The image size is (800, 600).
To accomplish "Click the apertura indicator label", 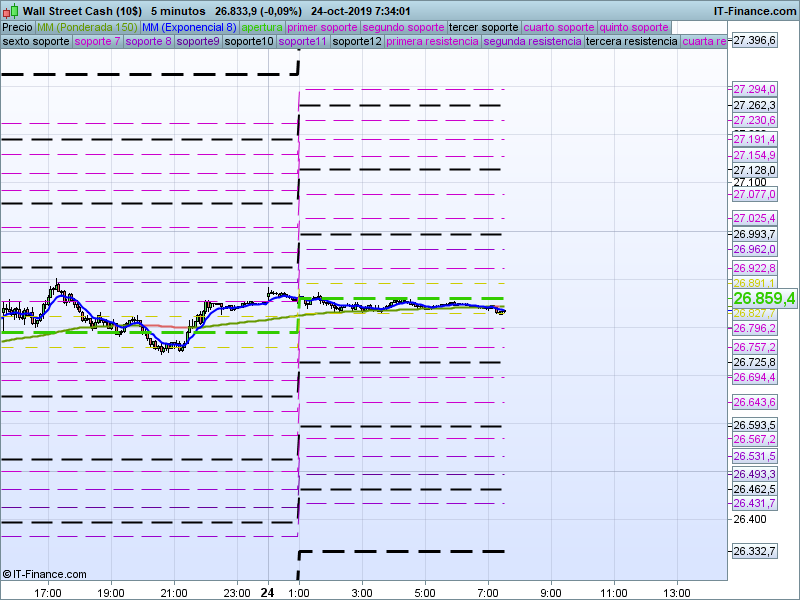I will pyautogui.click(x=262, y=27).
